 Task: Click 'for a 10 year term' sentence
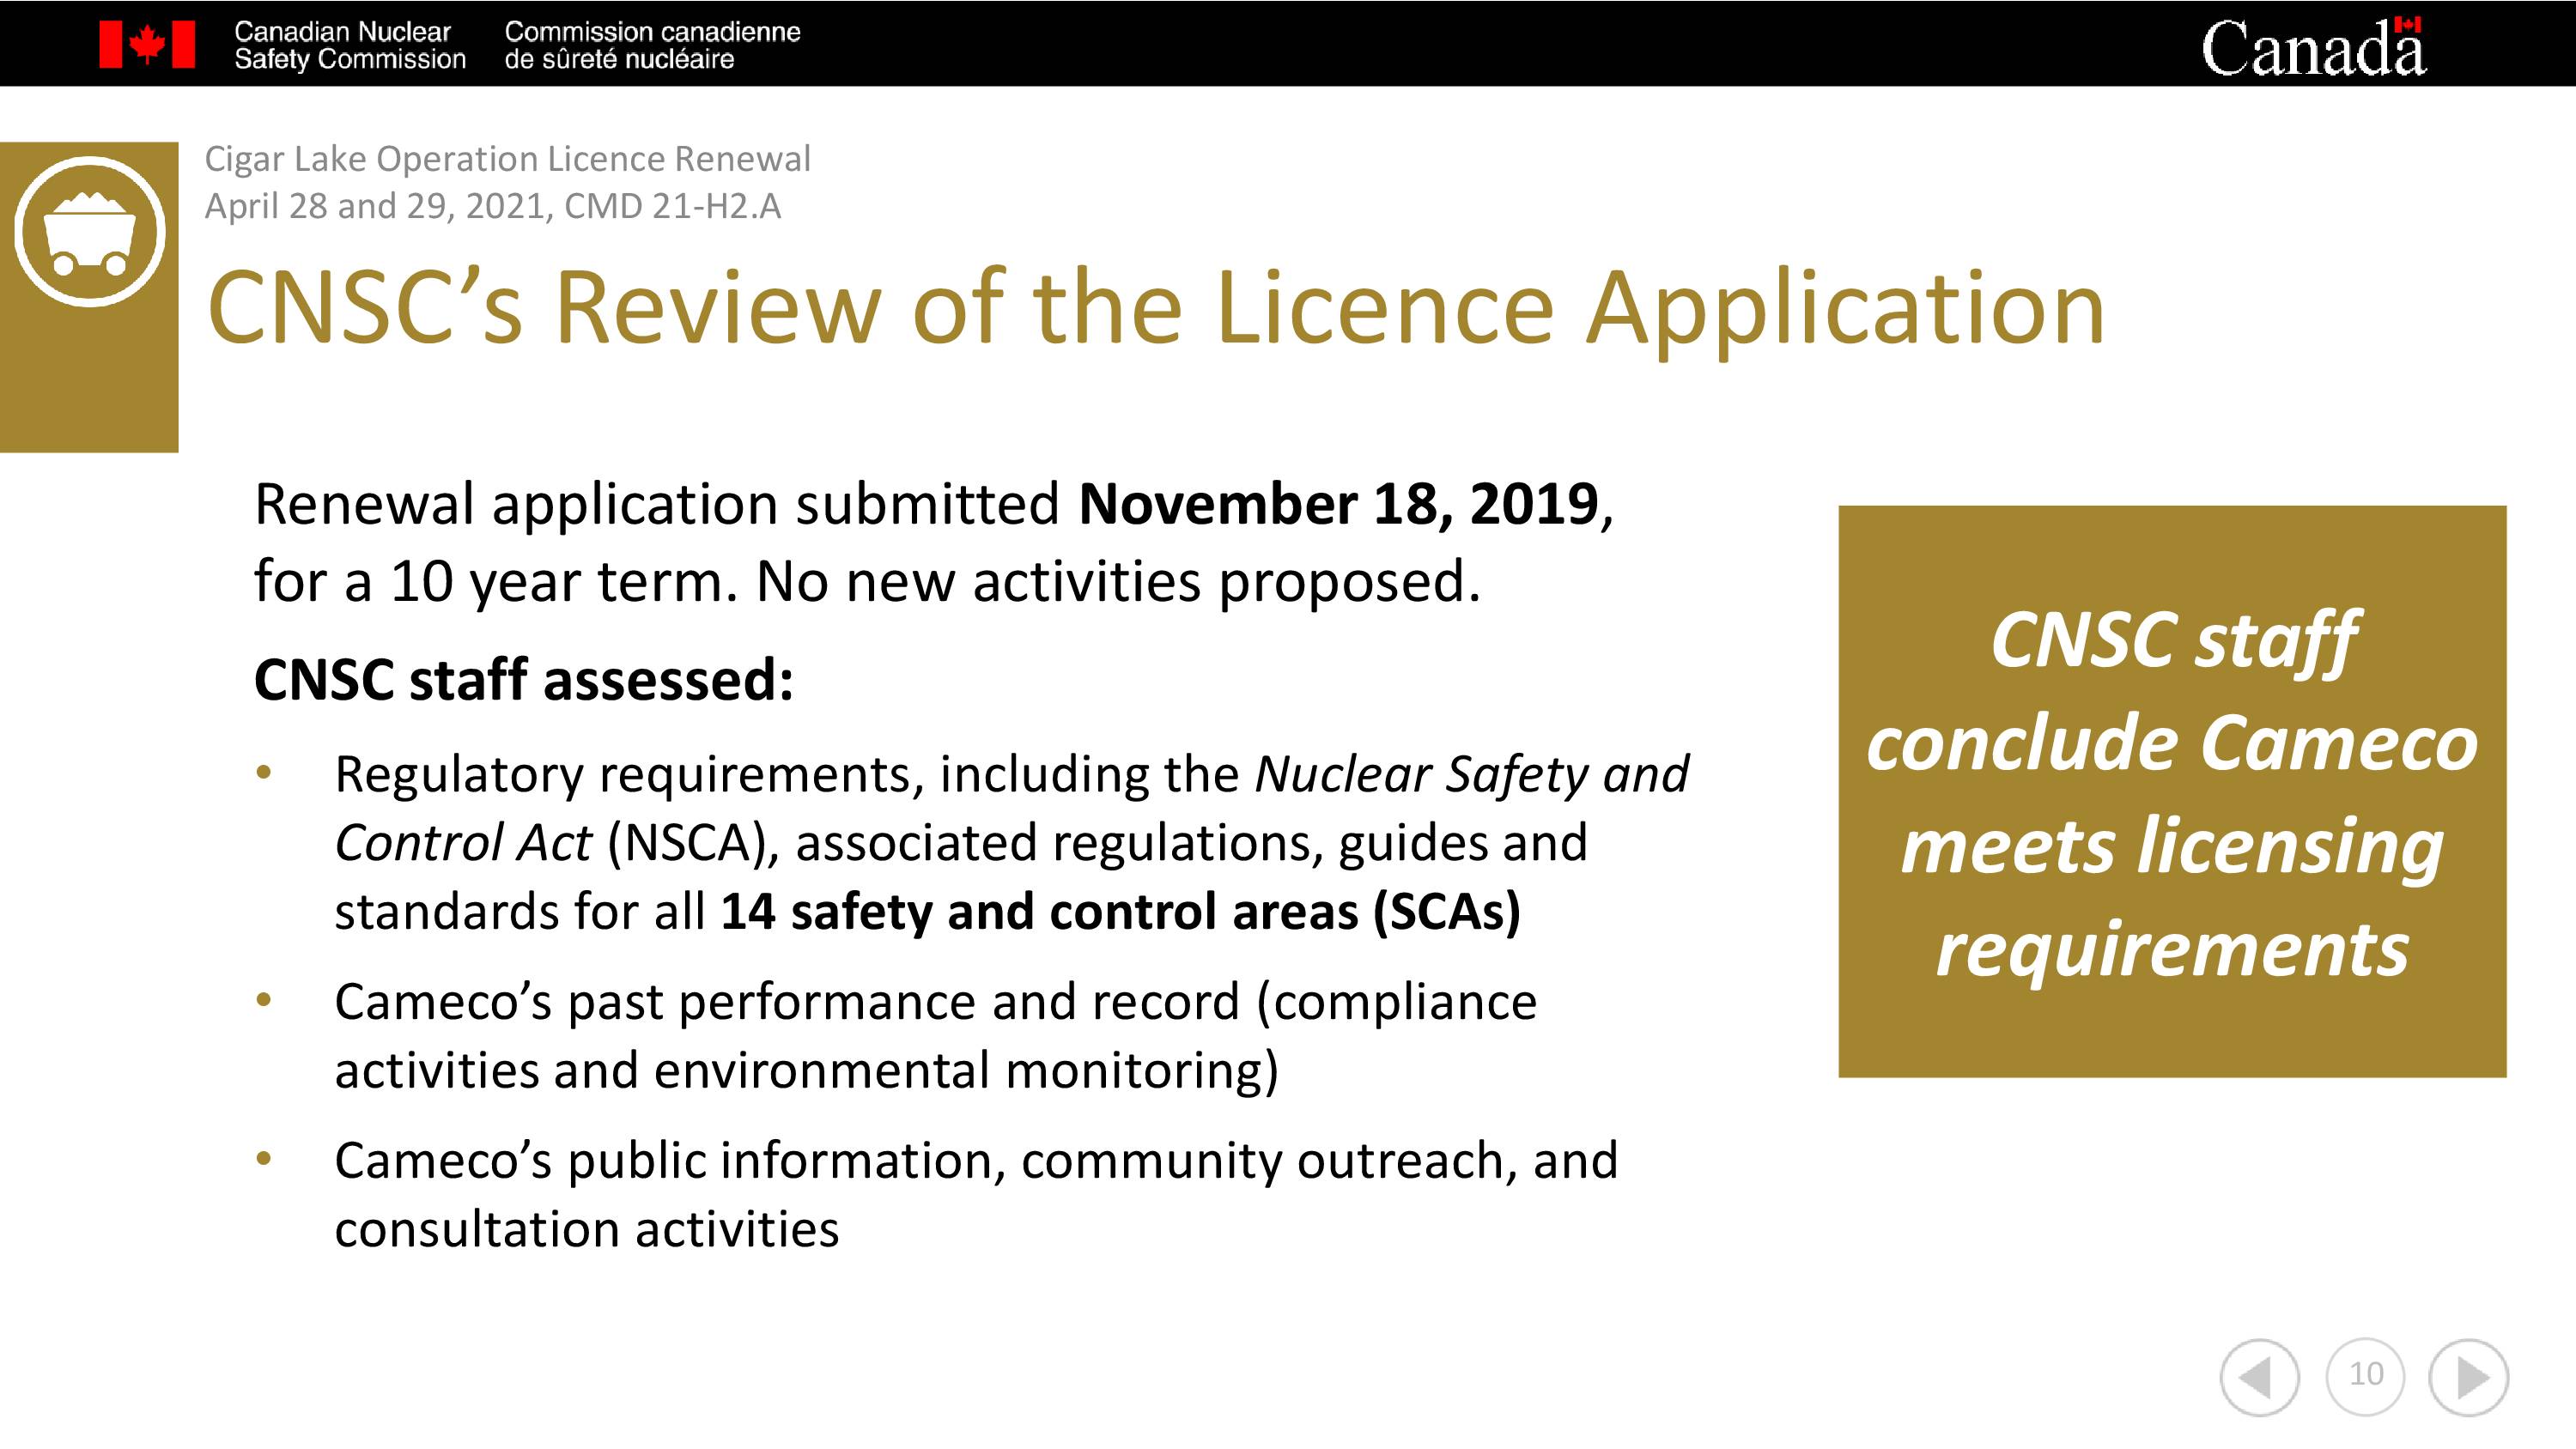pos(866,581)
